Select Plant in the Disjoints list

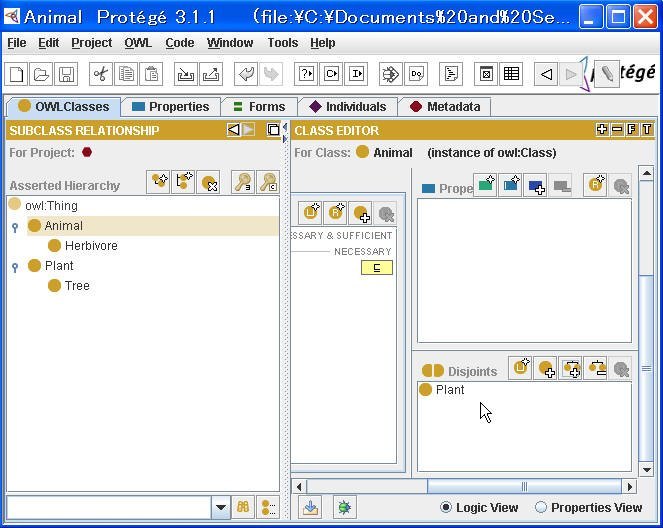point(442,389)
